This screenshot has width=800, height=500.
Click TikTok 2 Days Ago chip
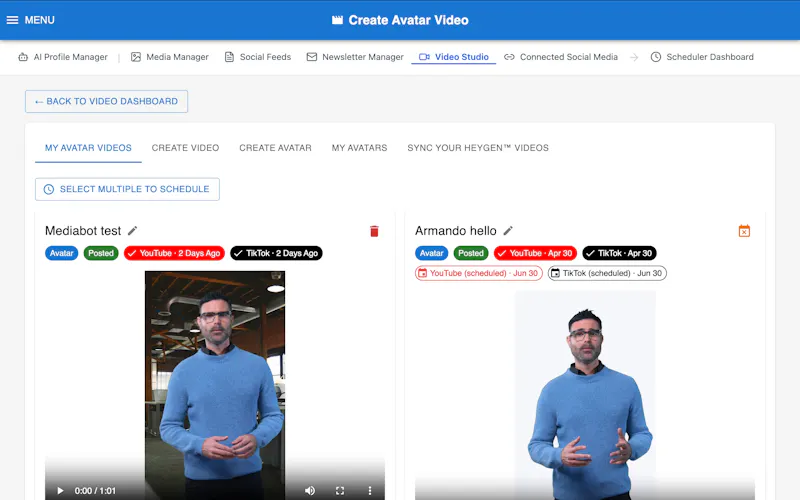tap(277, 253)
